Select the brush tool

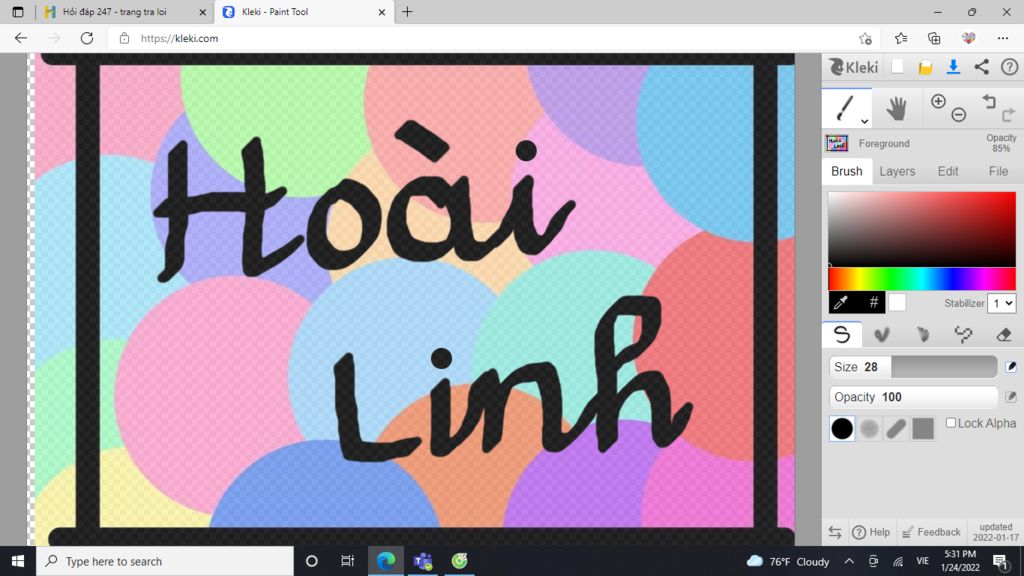coord(844,108)
